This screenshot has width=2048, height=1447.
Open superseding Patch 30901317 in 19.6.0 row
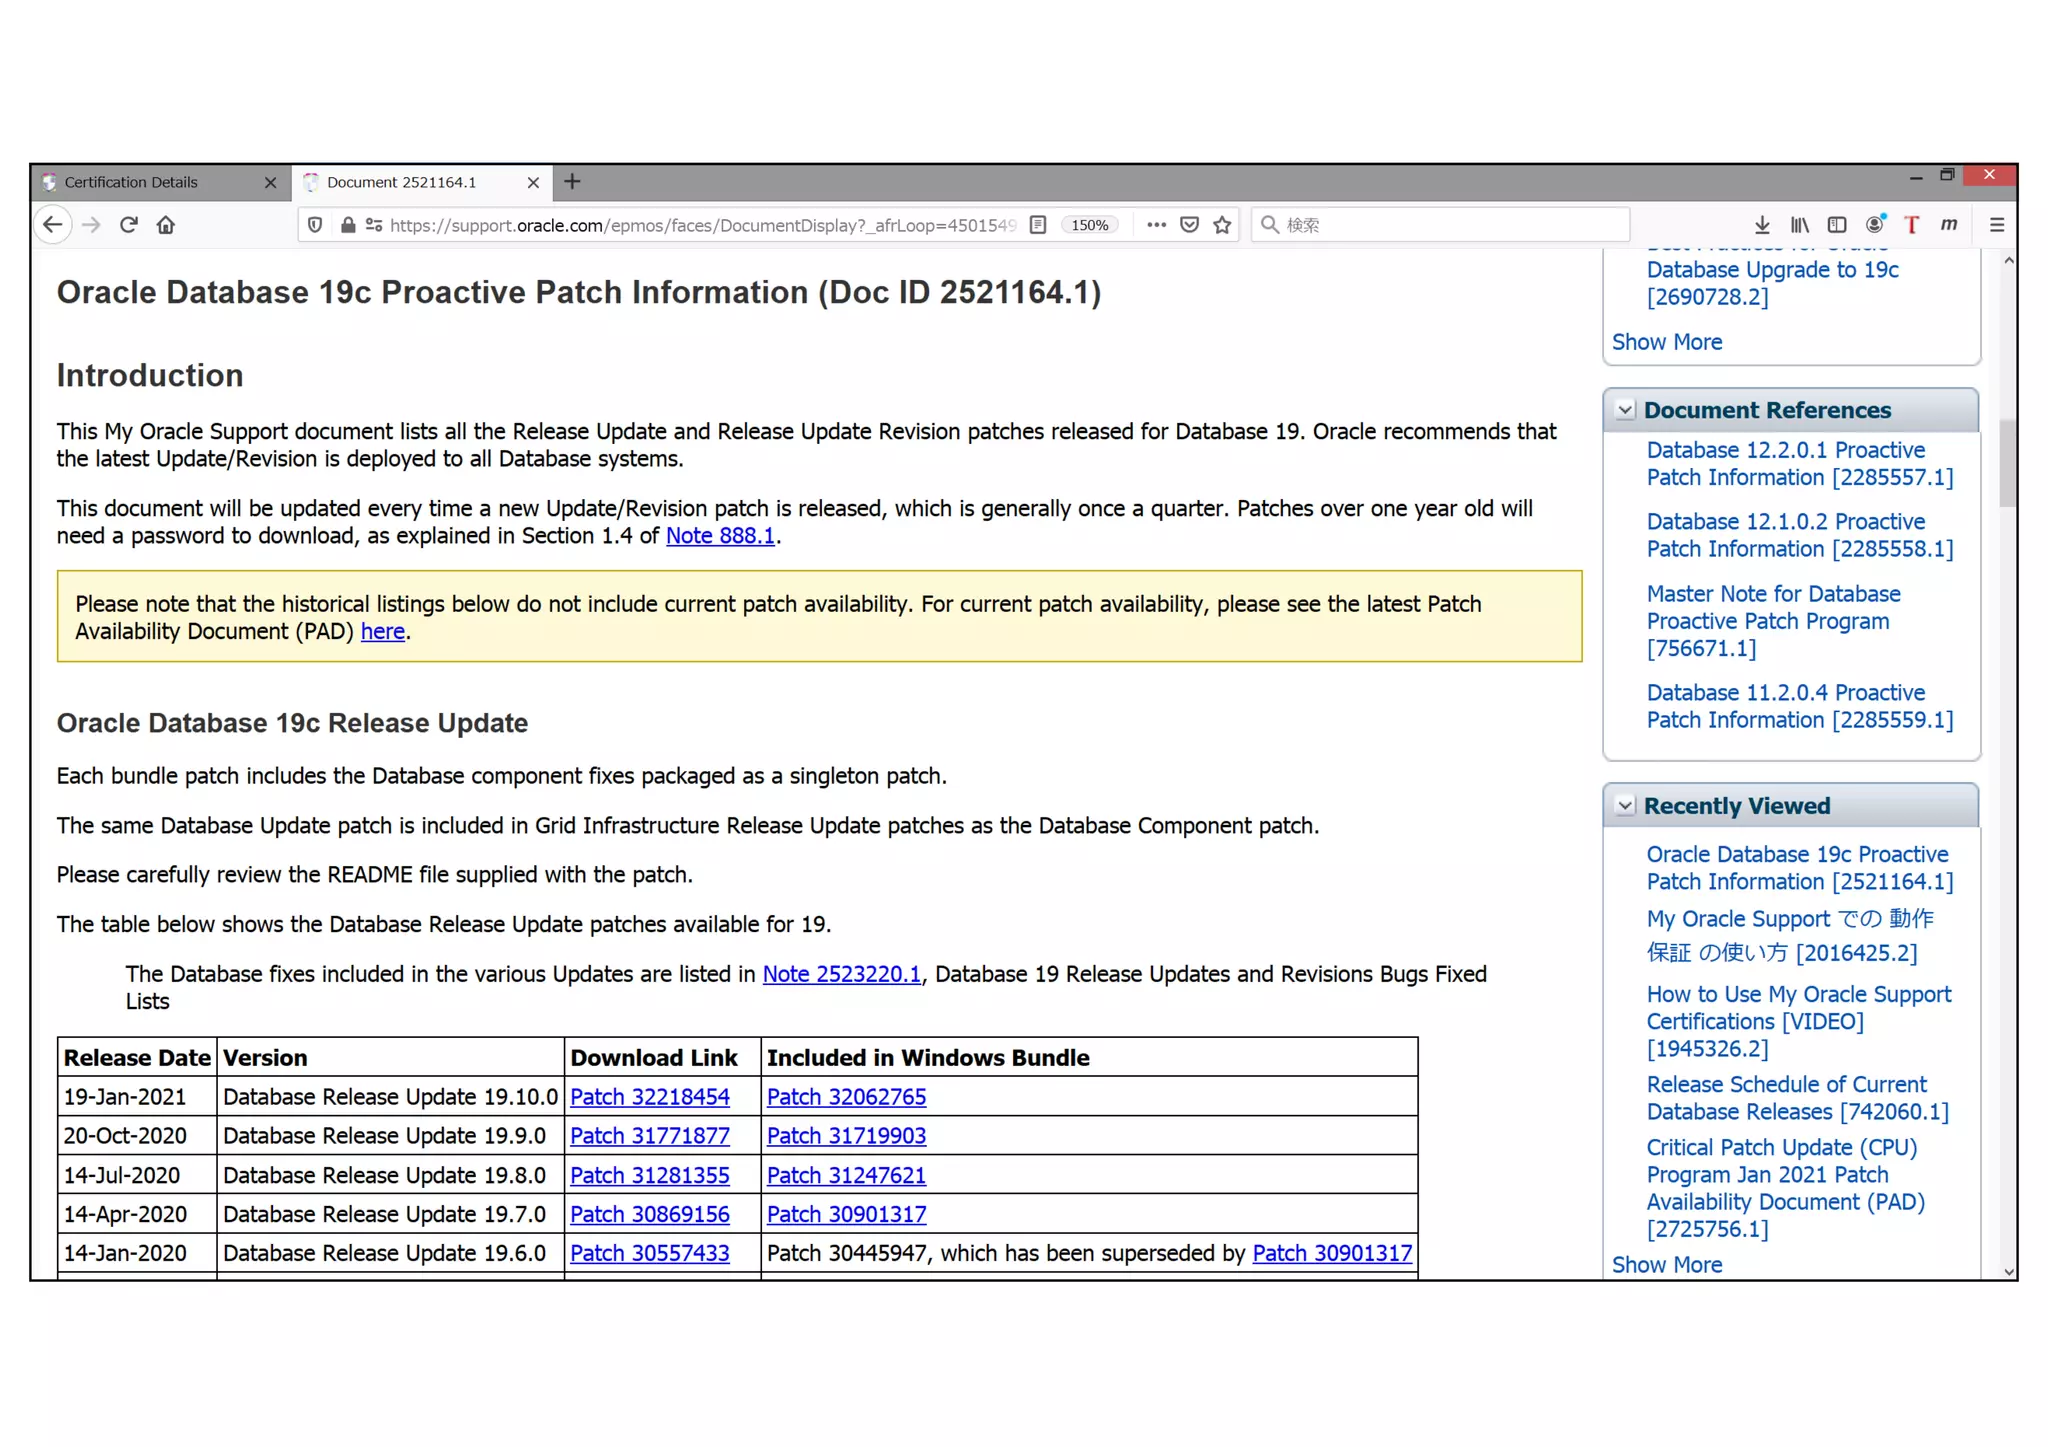point(1332,1254)
